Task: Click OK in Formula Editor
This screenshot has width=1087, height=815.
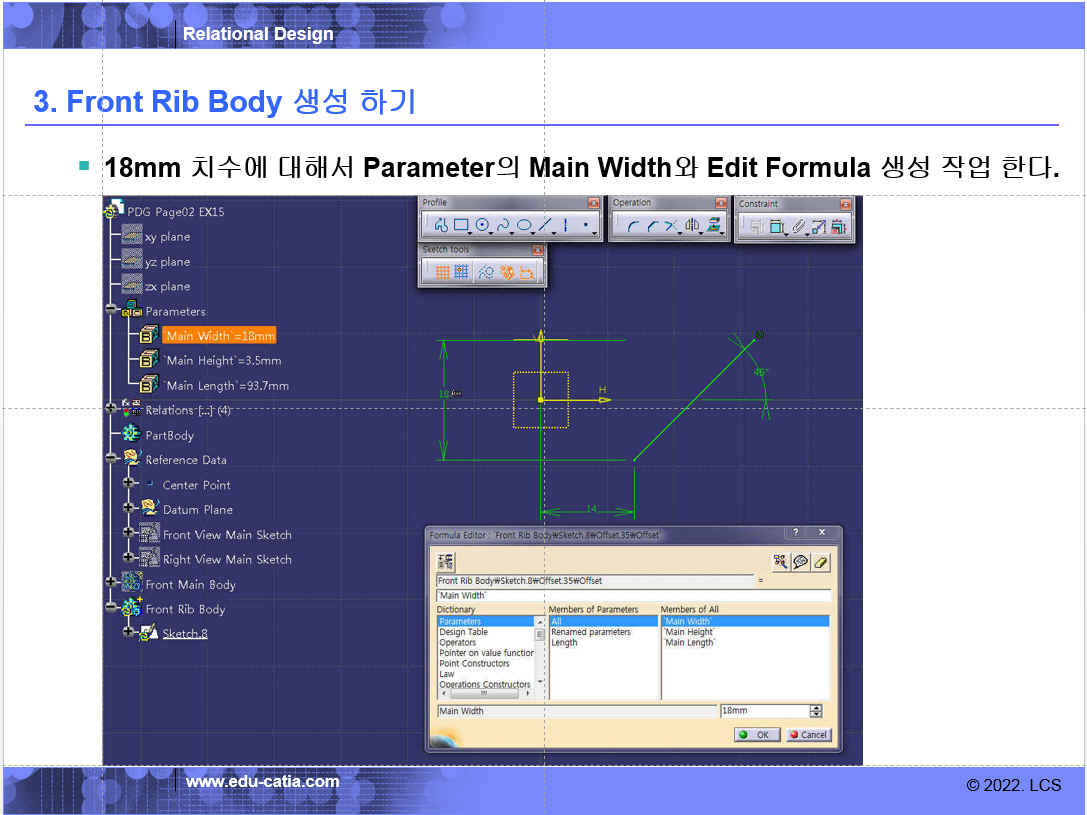Action: pyautogui.click(x=757, y=735)
